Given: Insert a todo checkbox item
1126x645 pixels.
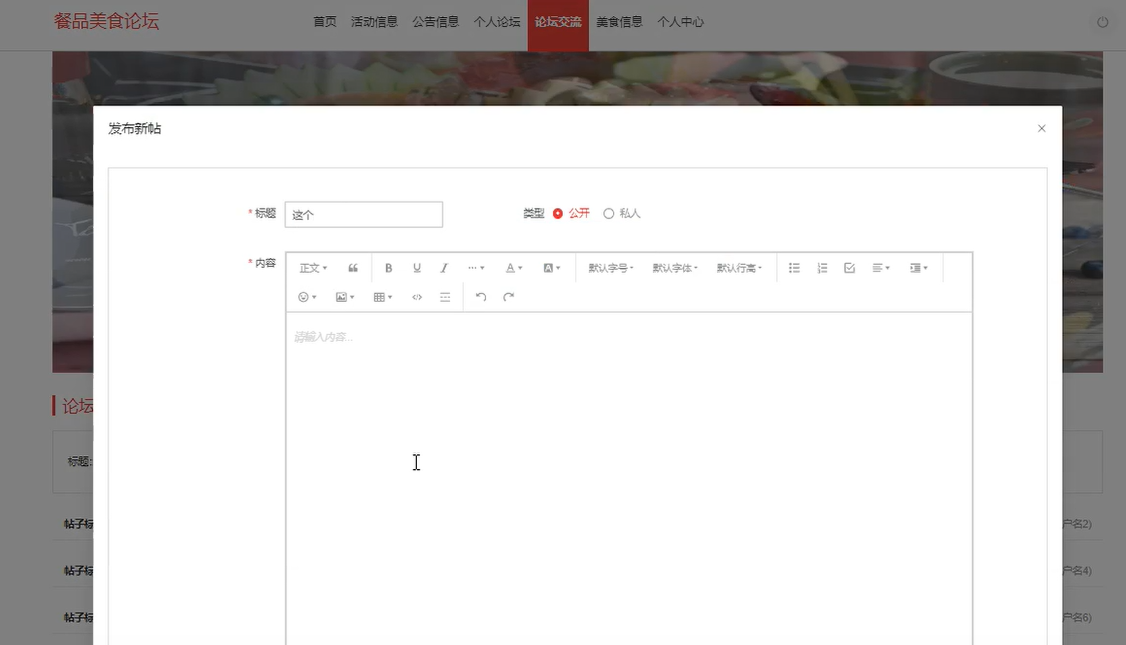Looking at the screenshot, I should pyautogui.click(x=850, y=268).
